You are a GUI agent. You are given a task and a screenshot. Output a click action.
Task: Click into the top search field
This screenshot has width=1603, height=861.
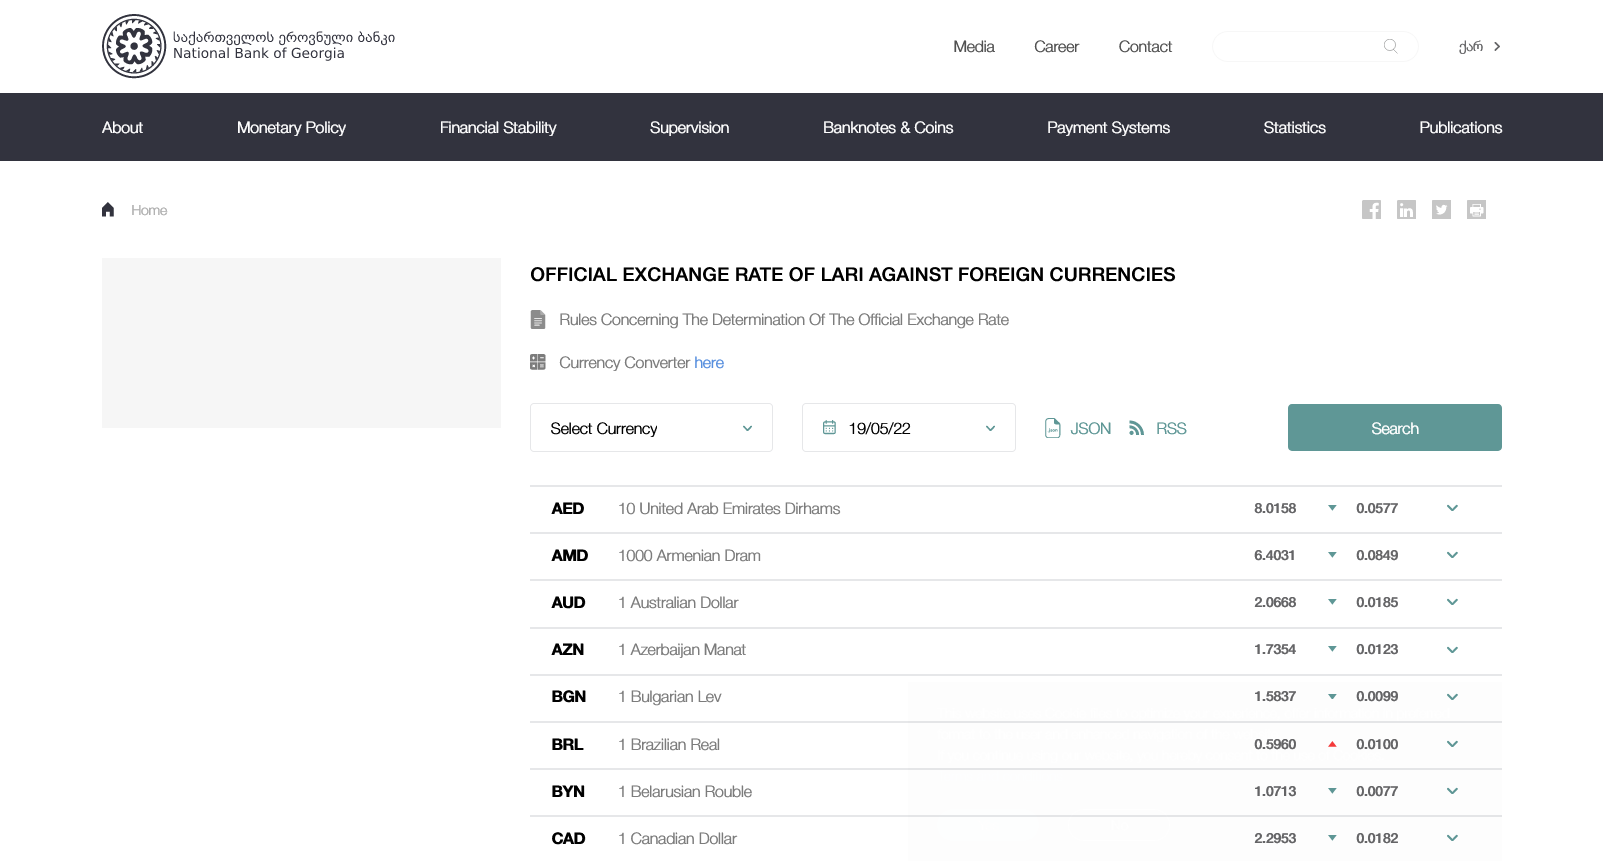click(1297, 46)
